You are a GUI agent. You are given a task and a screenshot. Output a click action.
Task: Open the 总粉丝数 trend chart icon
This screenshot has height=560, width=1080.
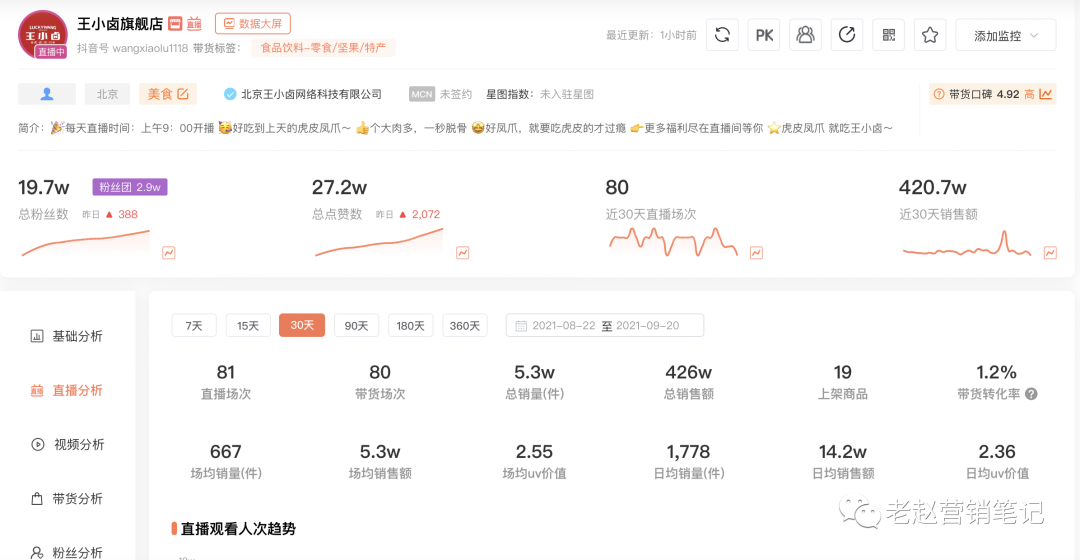point(169,253)
